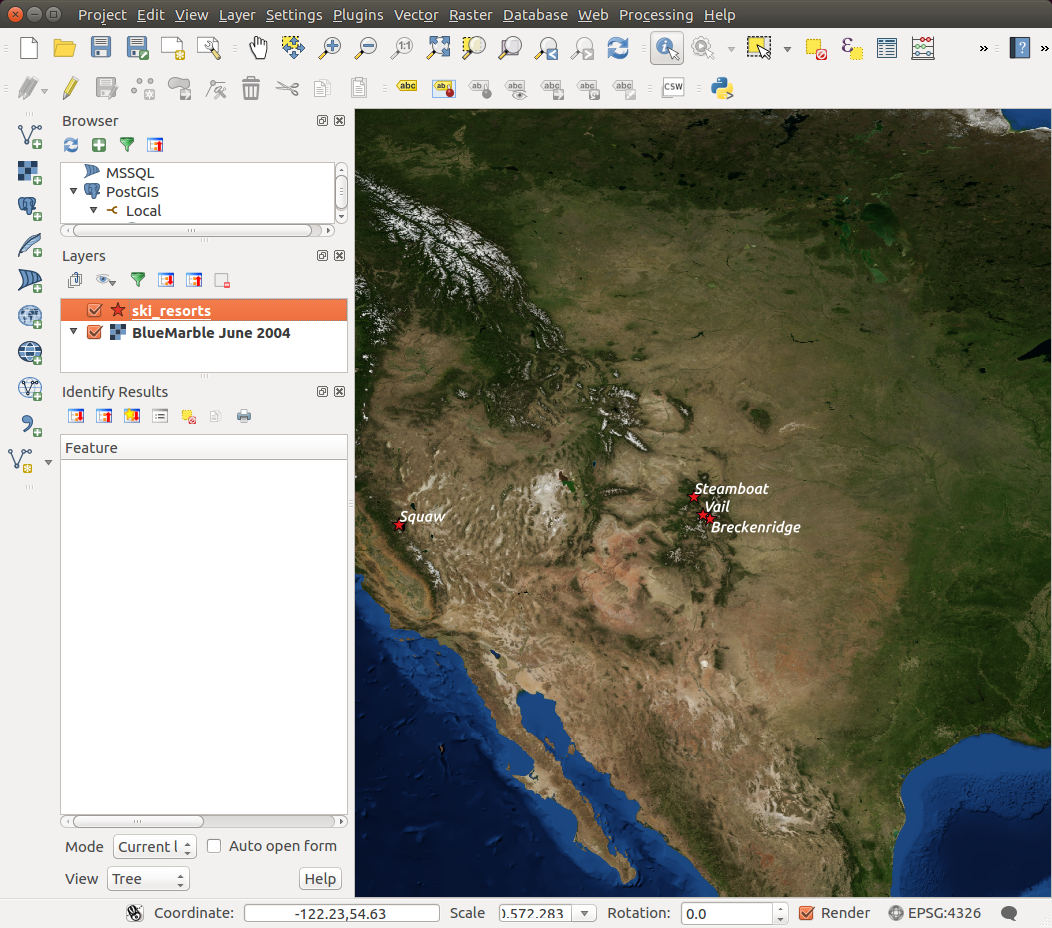
Task: Hide the BlueMarble June 2004 layer
Action: pyautogui.click(x=95, y=332)
